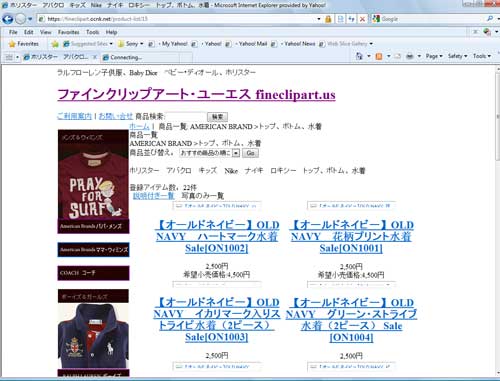
Task: Expand the Page menu dropdown
Action: (x=434, y=56)
